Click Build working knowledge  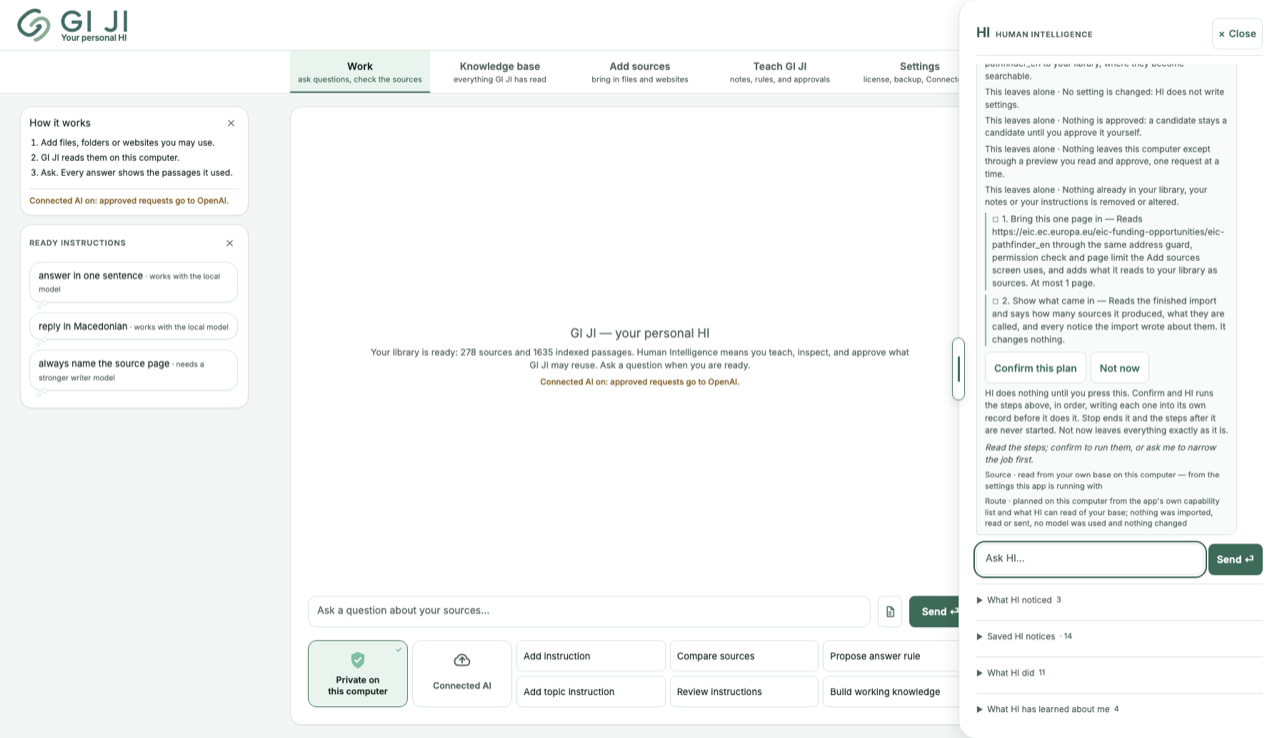click(892, 691)
